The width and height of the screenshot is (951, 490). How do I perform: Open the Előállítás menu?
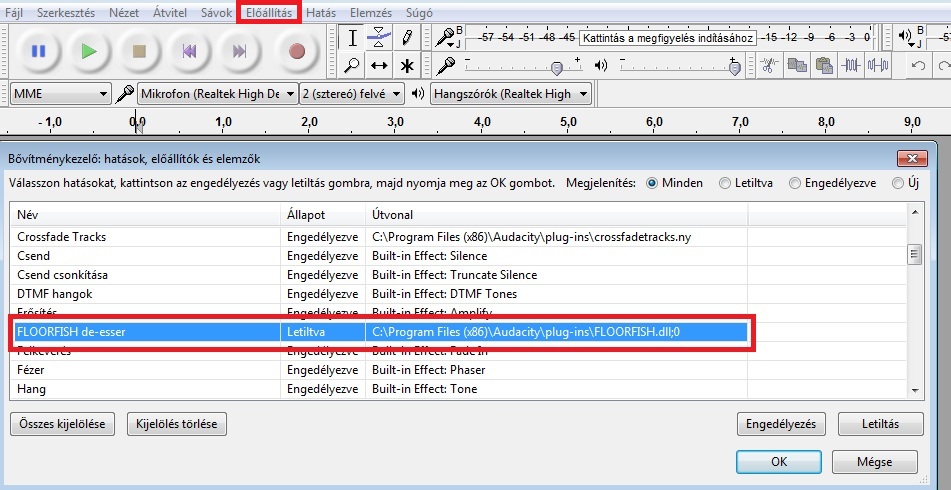(x=269, y=13)
